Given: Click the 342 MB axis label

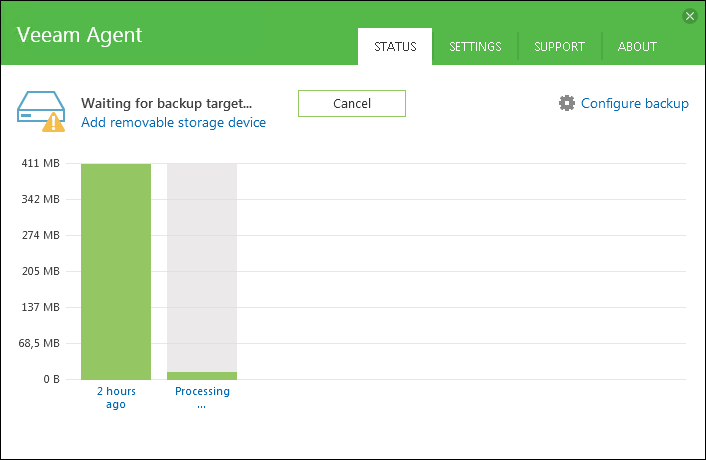Looking at the screenshot, I should pyautogui.click(x=41, y=199).
